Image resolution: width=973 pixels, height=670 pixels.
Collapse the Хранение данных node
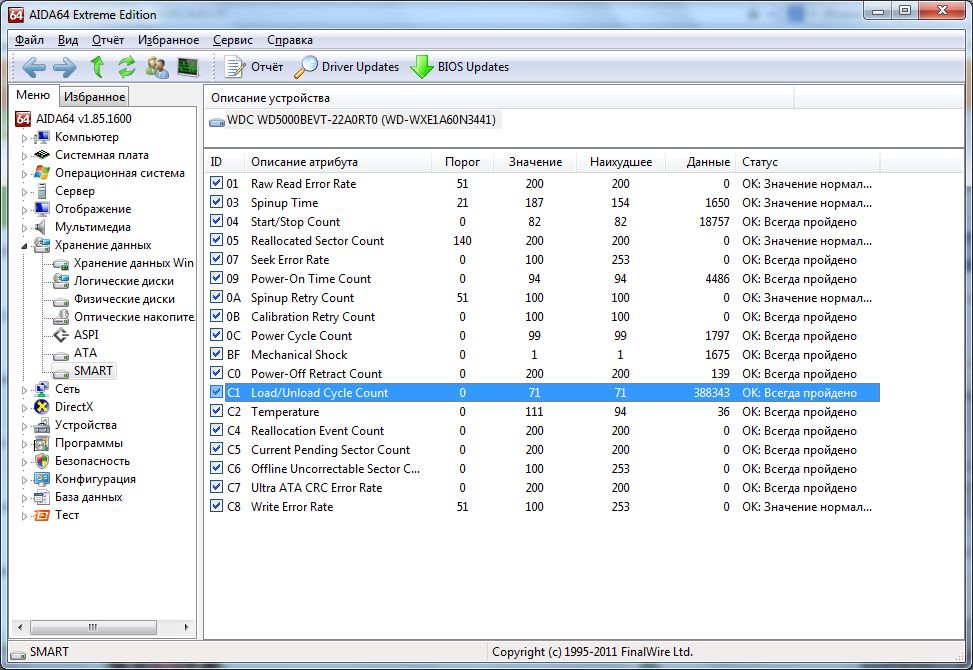[25, 246]
